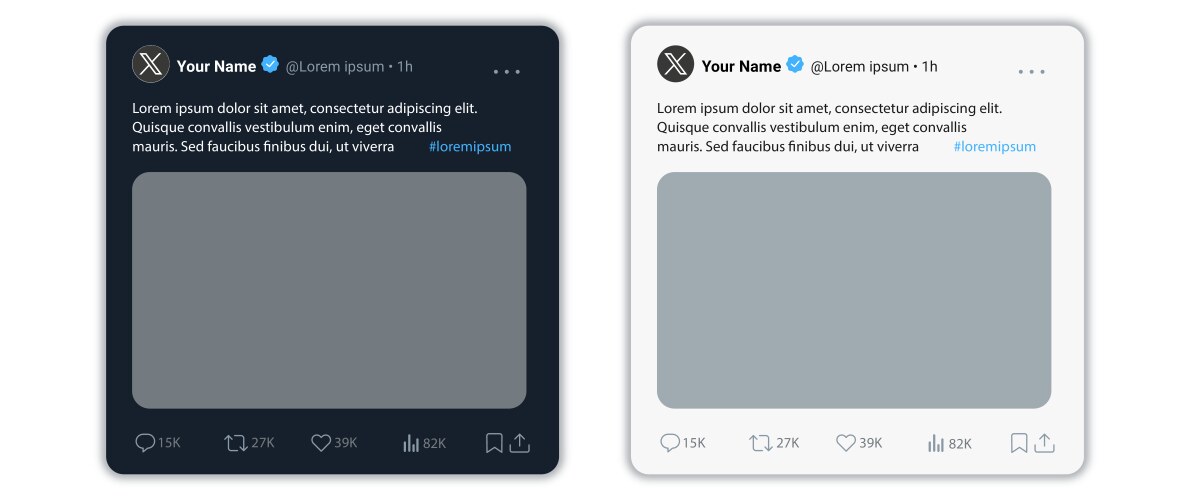This screenshot has height=500, width=1200.
Task: Open the media placeholder in dark post
Action: pyautogui.click(x=329, y=290)
